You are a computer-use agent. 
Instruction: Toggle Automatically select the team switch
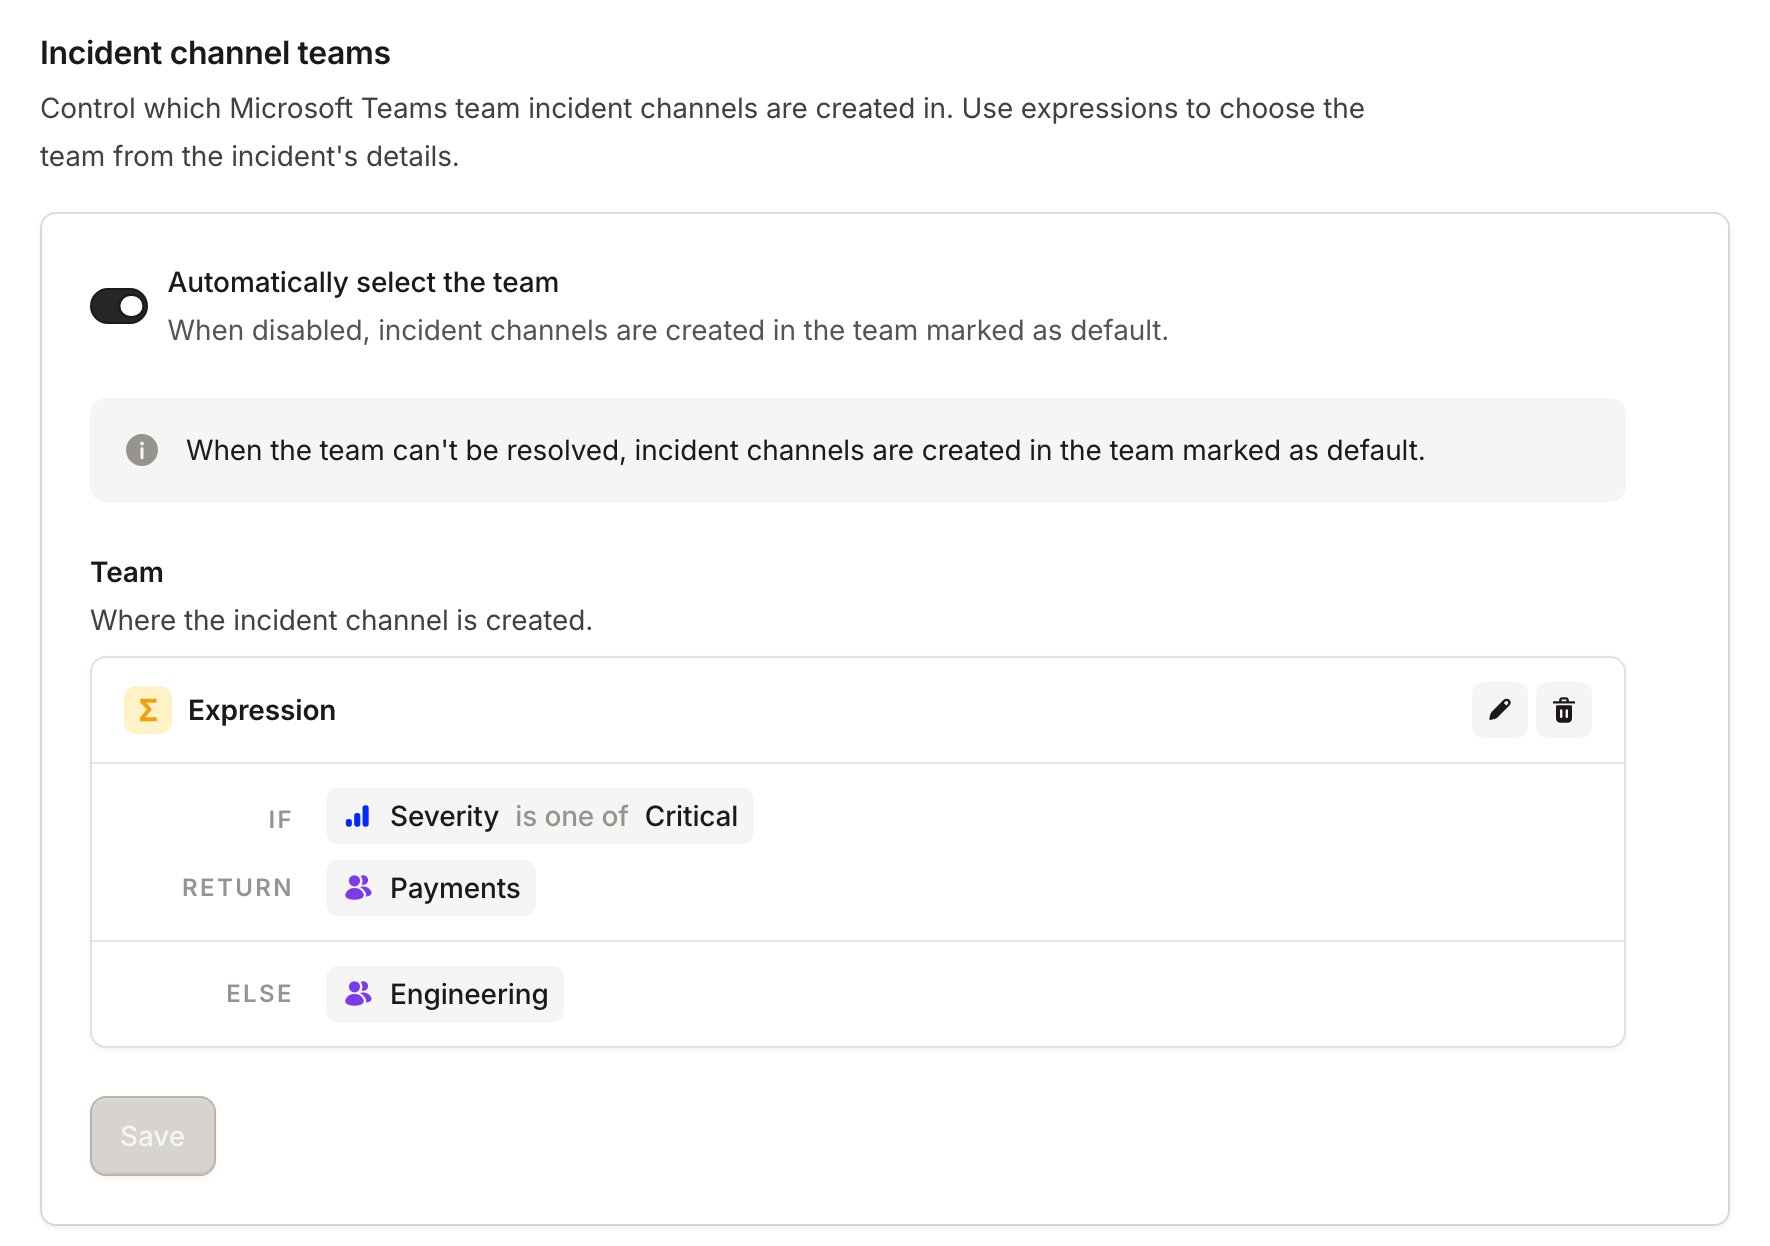pyautogui.click(x=119, y=306)
